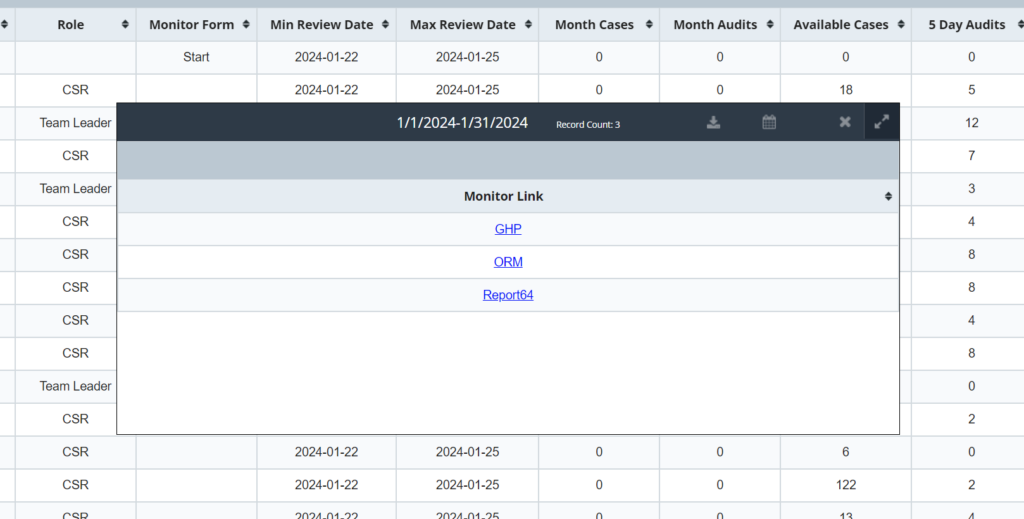The image size is (1024, 519).
Task: Sort the Available Cases column
Action: click(900, 25)
